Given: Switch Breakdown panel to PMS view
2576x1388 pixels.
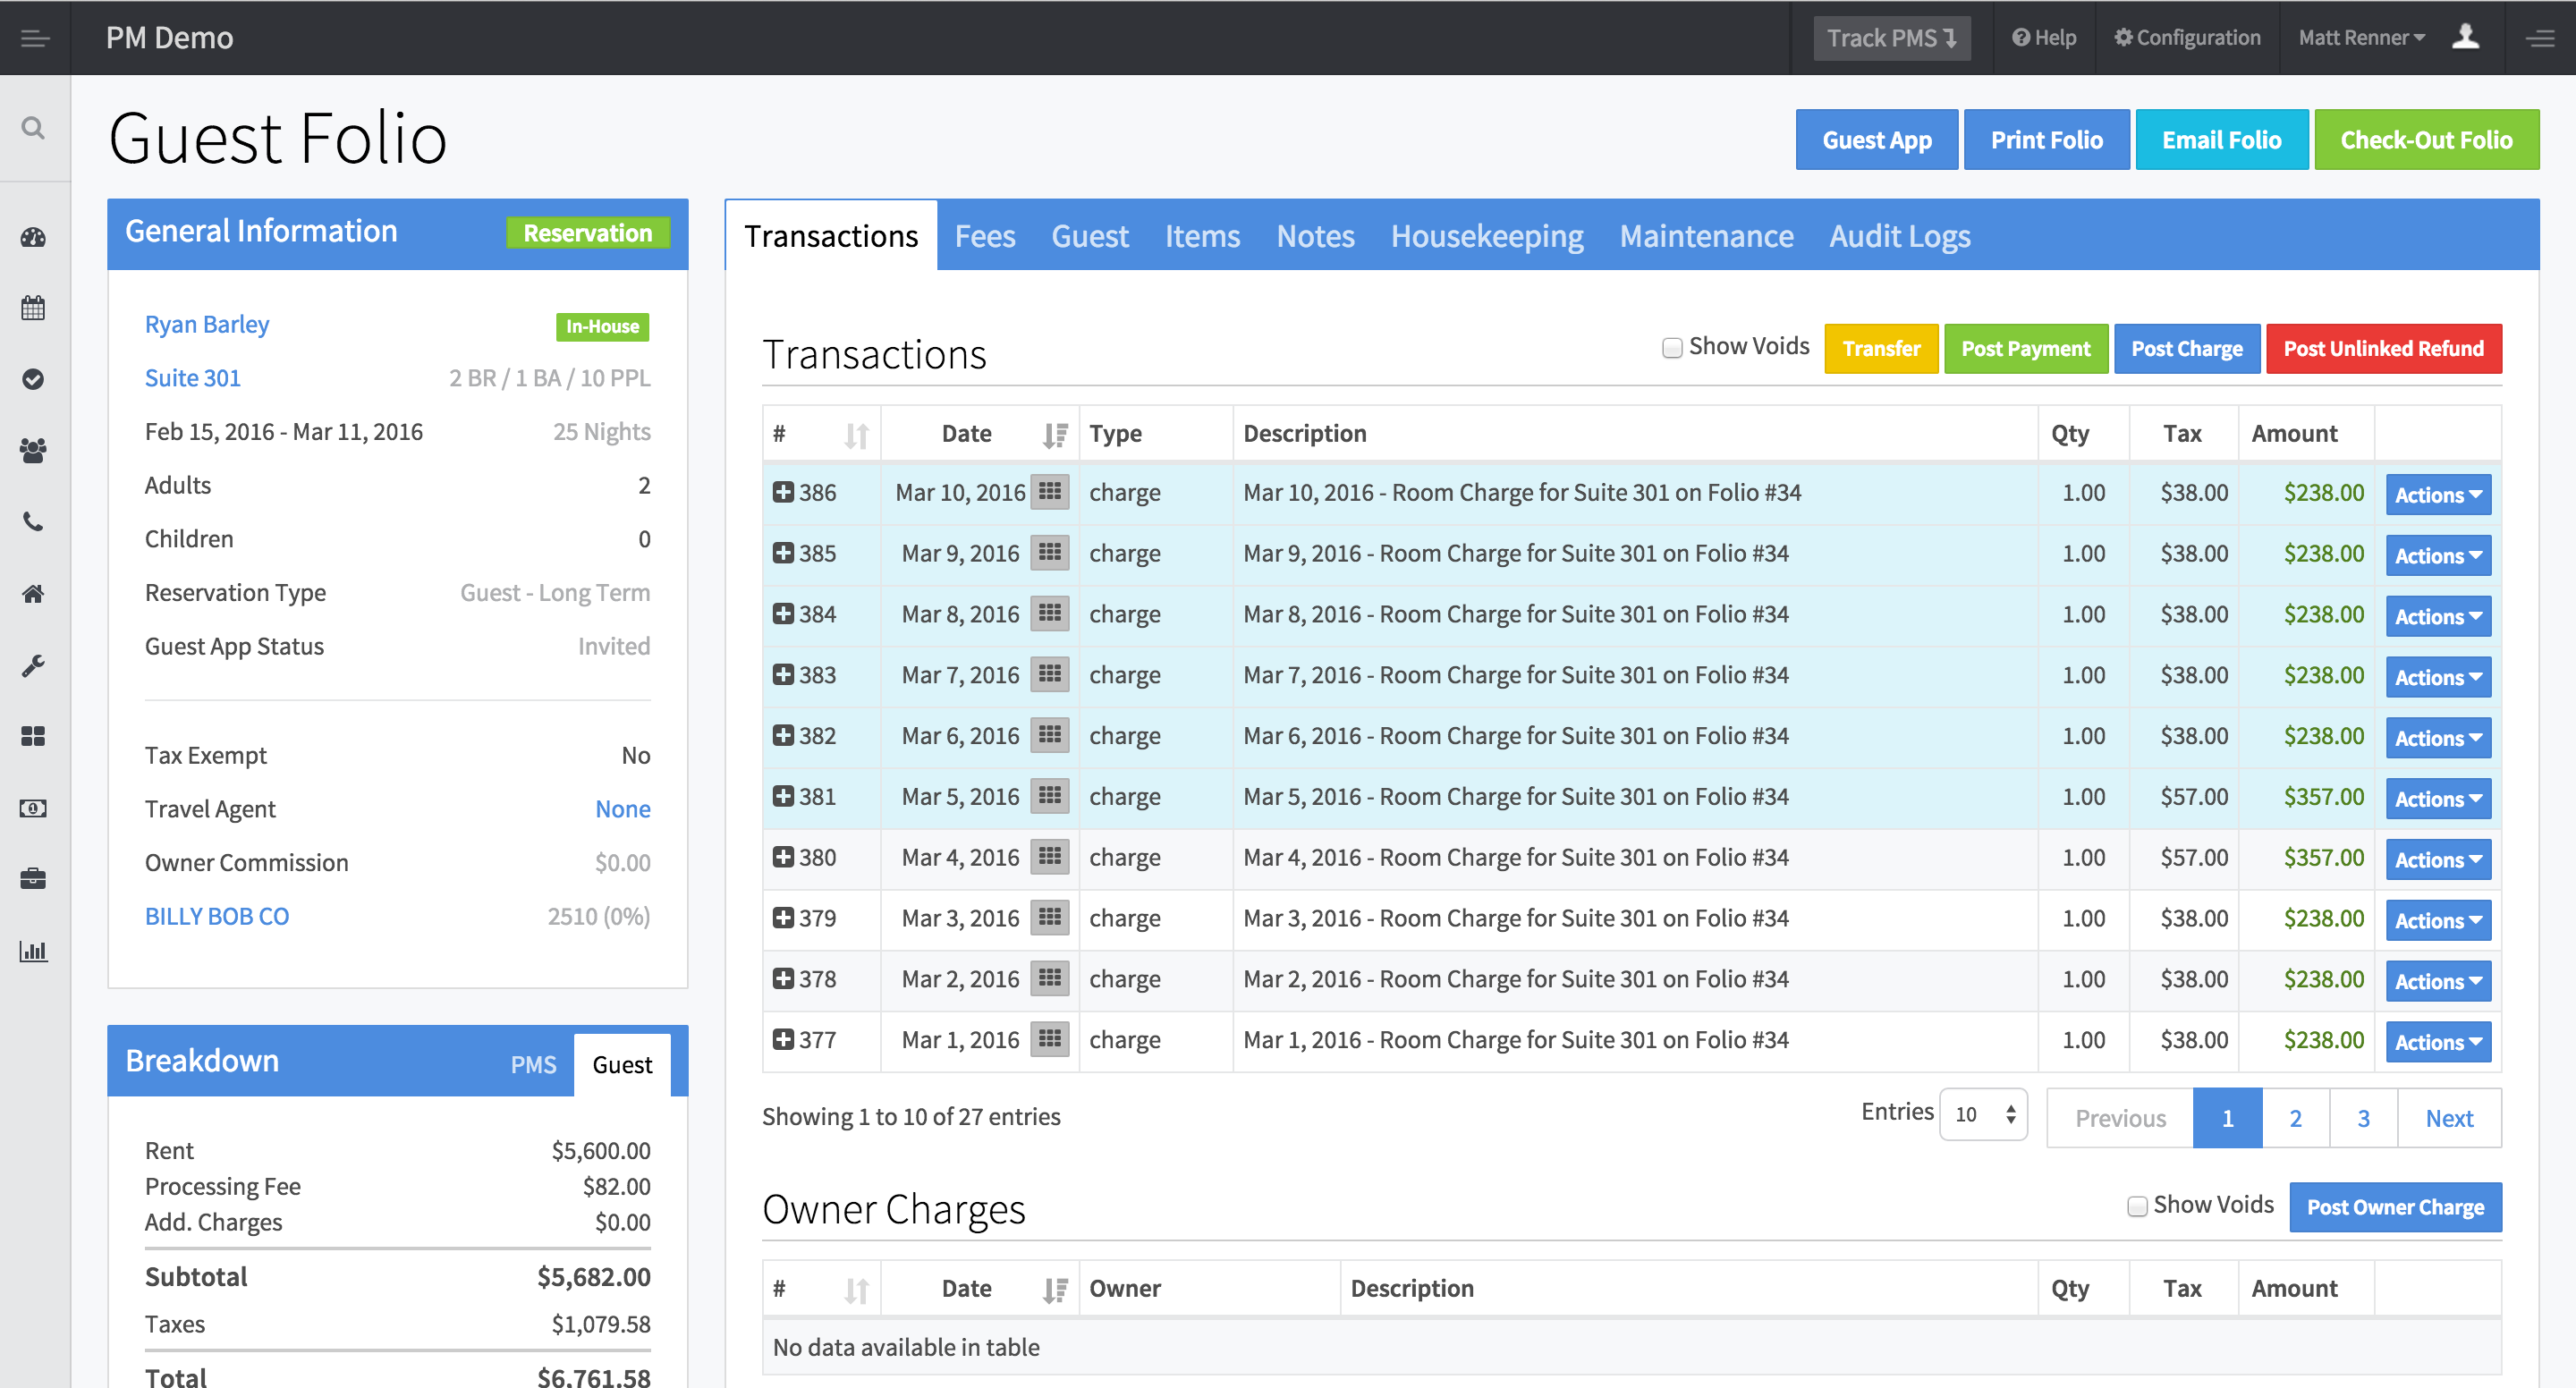Looking at the screenshot, I should point(533,1065).
